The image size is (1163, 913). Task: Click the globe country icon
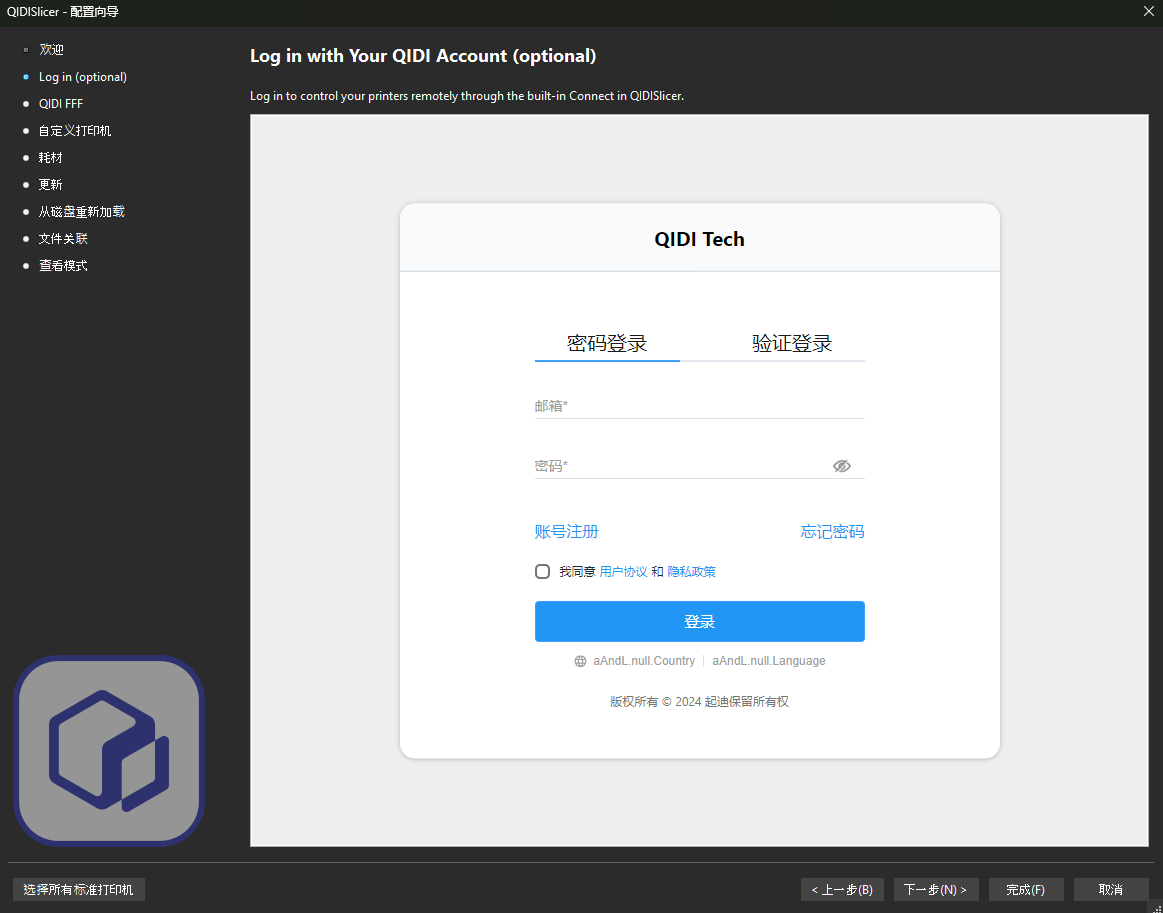[580, 661]
